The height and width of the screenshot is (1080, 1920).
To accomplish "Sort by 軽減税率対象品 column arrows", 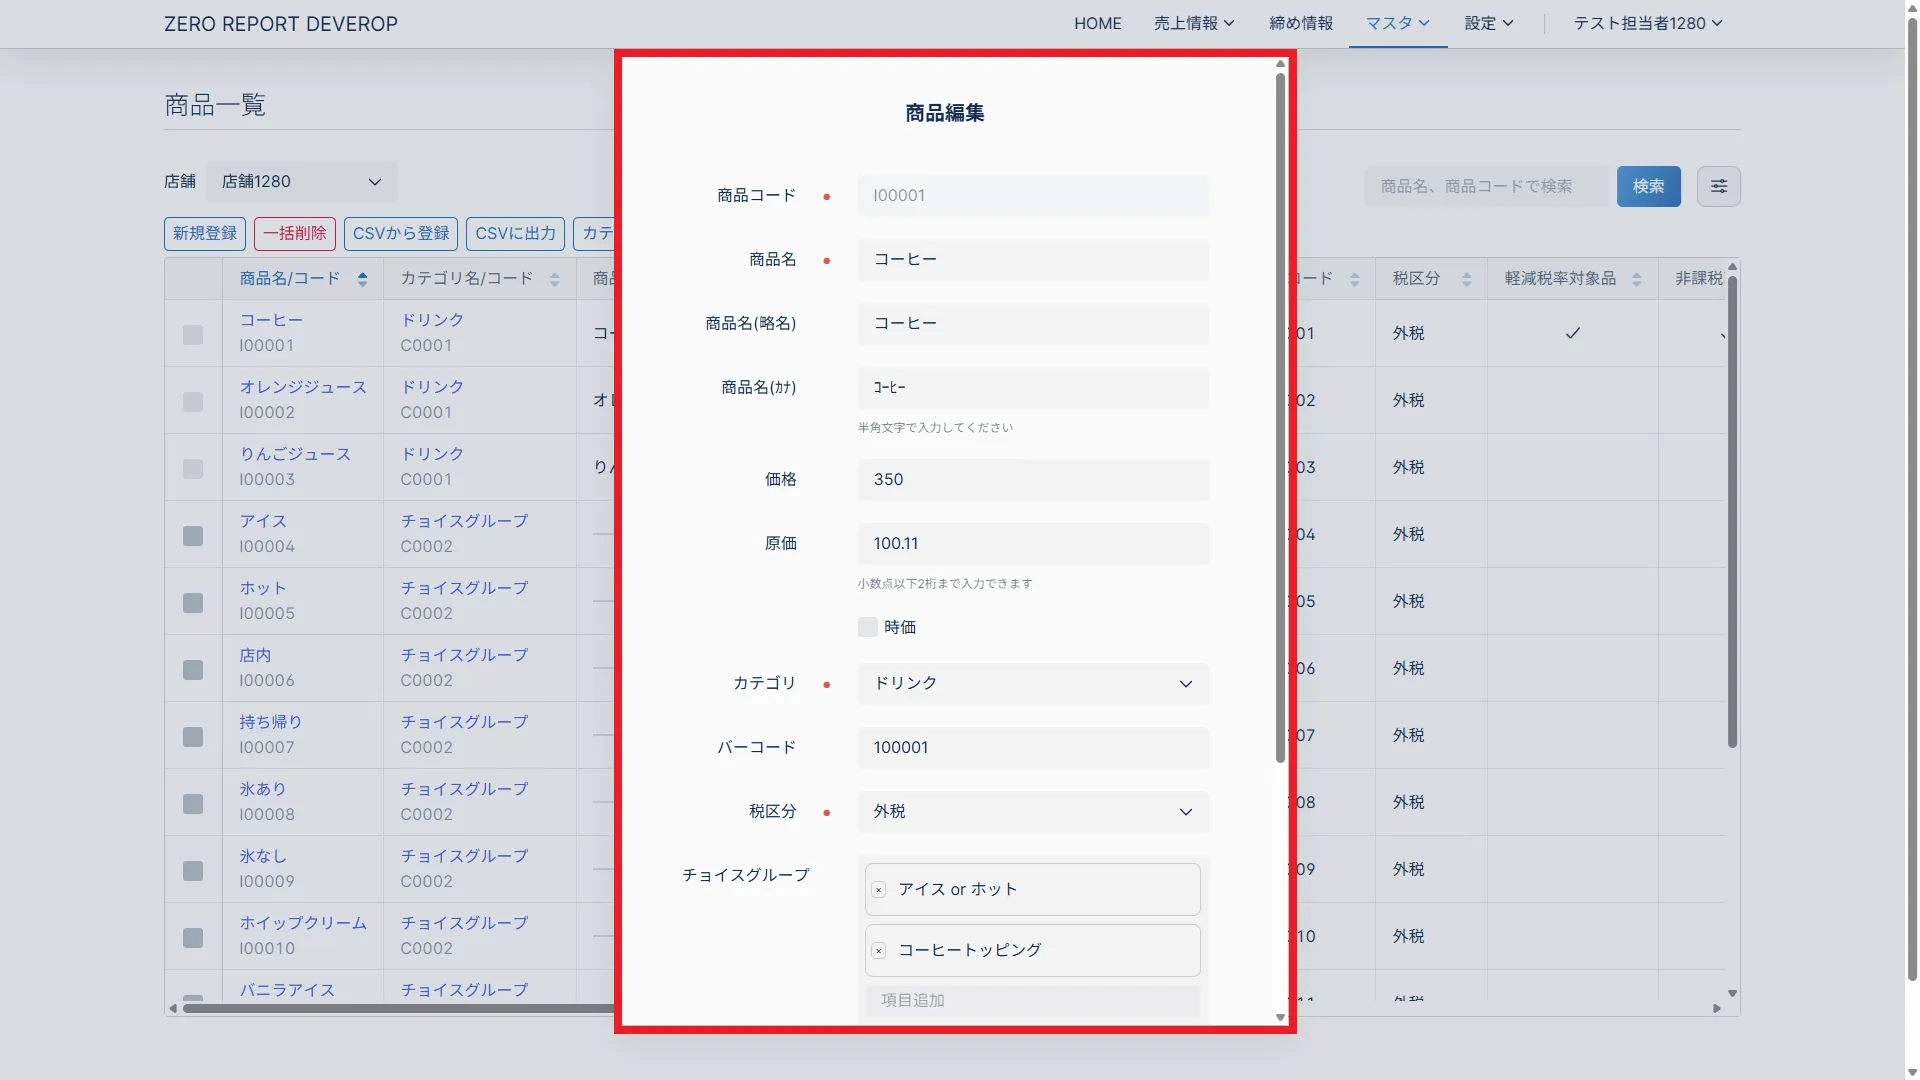I will point(1636,279).
